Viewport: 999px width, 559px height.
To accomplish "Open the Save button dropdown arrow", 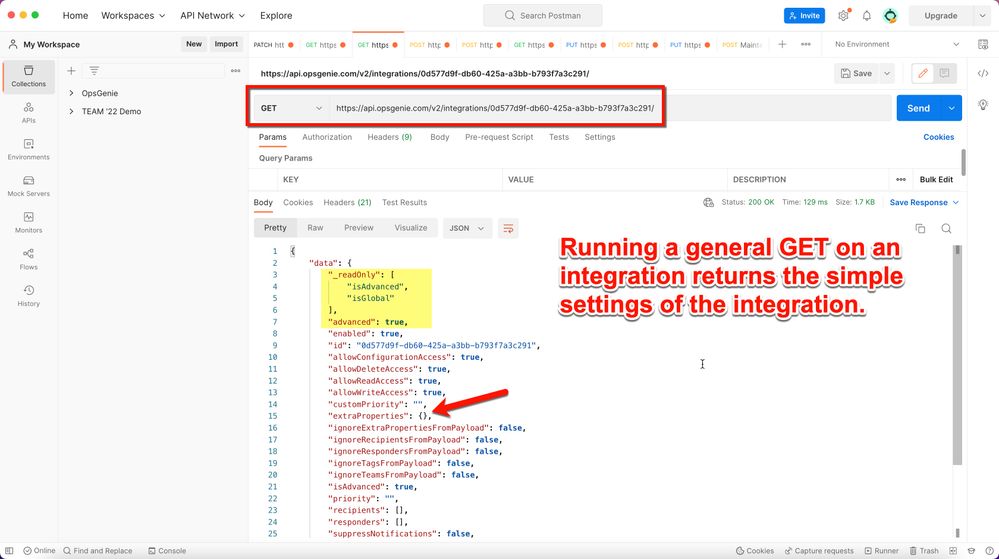I will [x=887, y=73].
